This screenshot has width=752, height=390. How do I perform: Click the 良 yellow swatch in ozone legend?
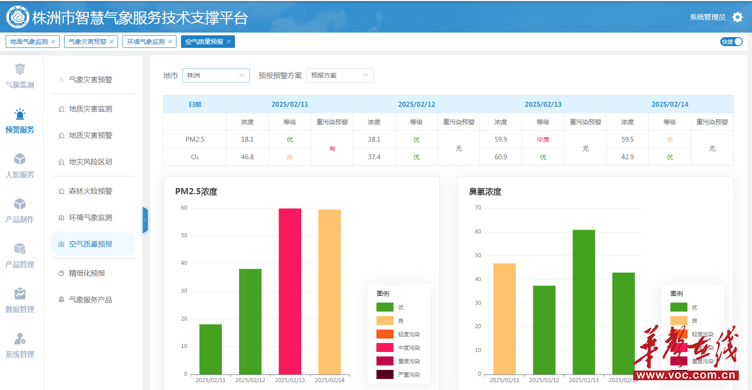(x=679, y=320)
